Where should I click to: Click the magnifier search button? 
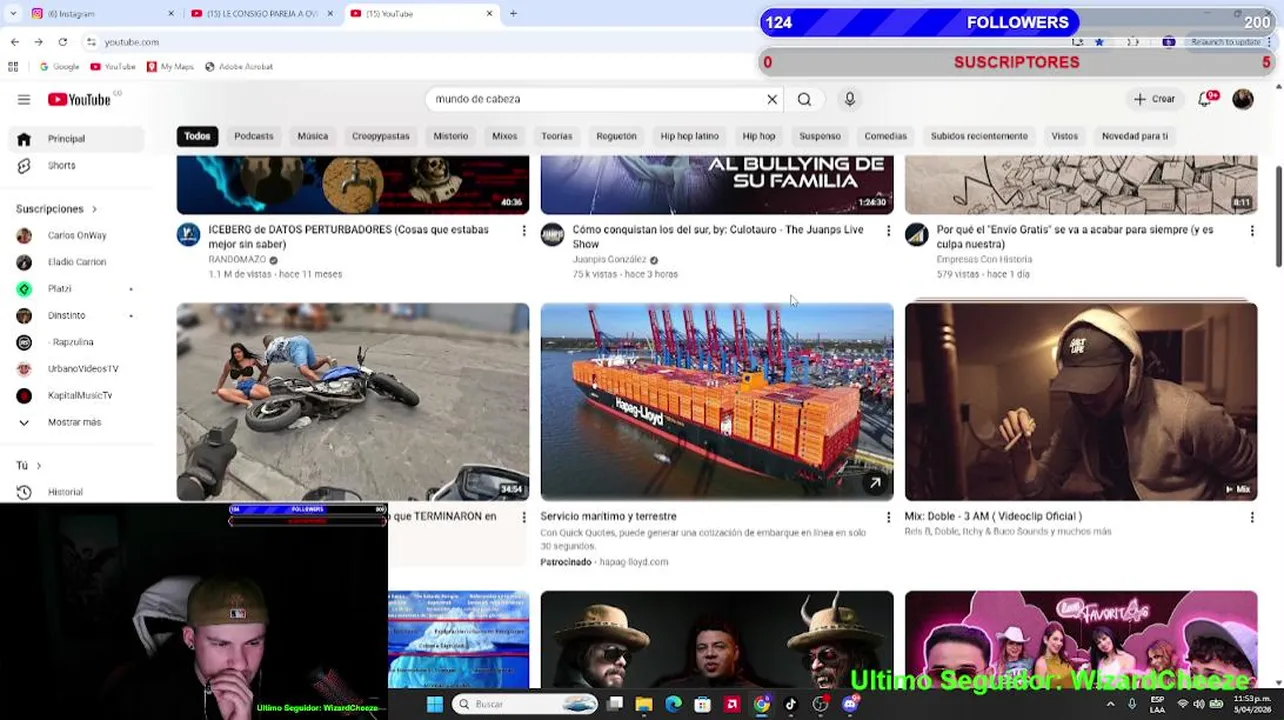[x=804, y=99]
